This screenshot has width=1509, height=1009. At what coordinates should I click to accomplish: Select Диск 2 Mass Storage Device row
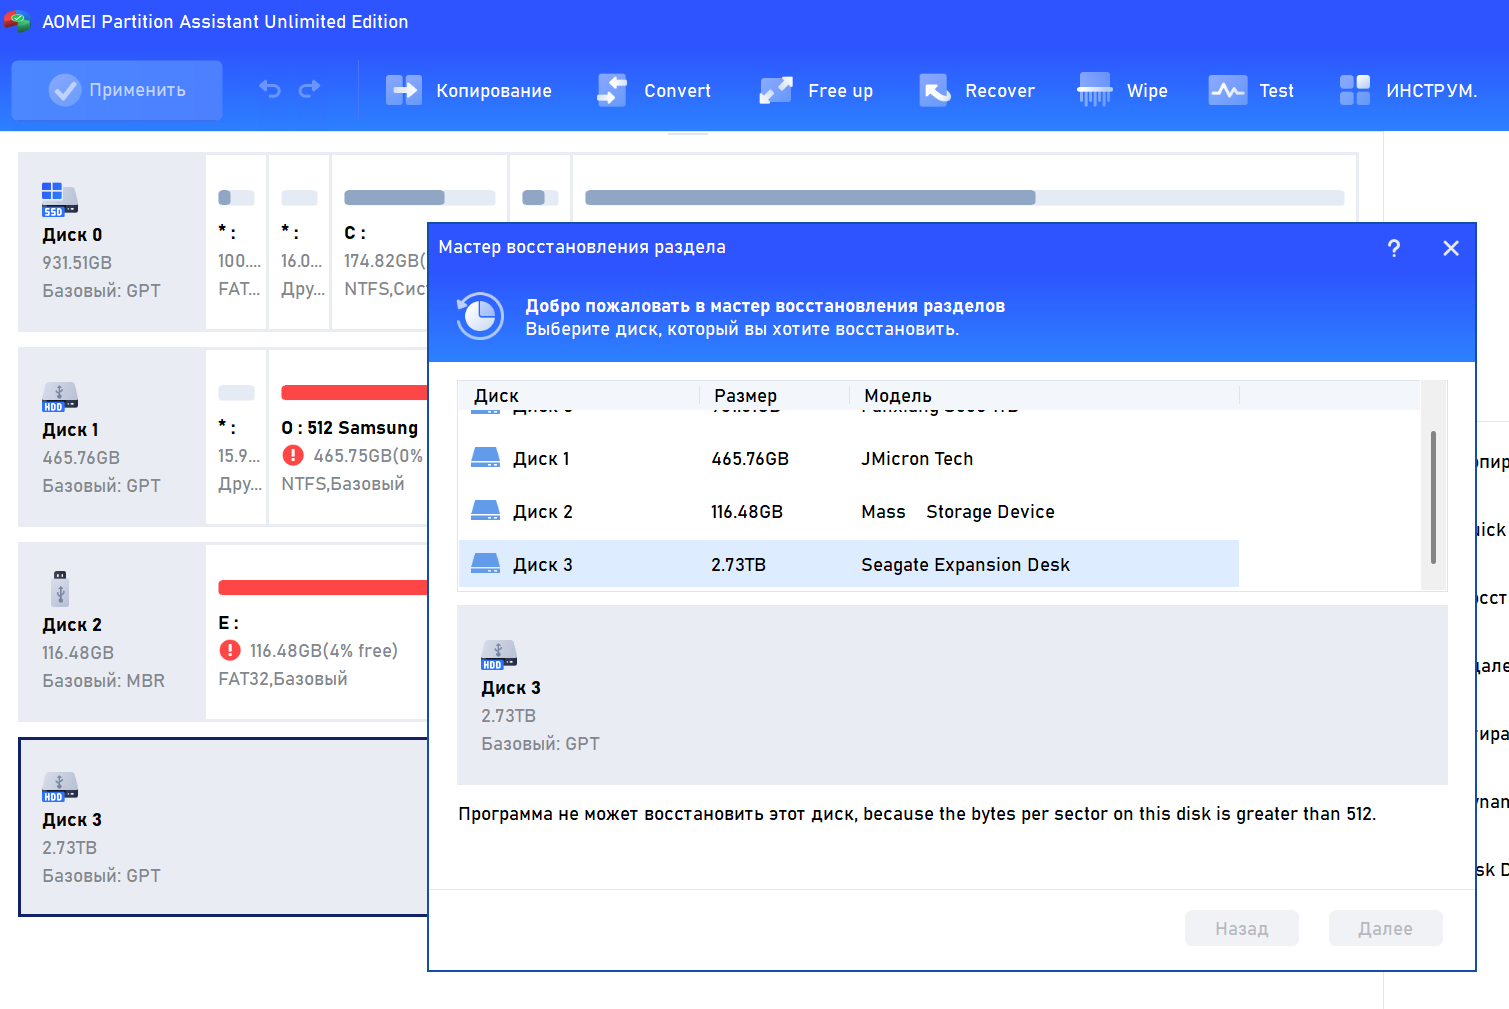click(x=848, y=512)
